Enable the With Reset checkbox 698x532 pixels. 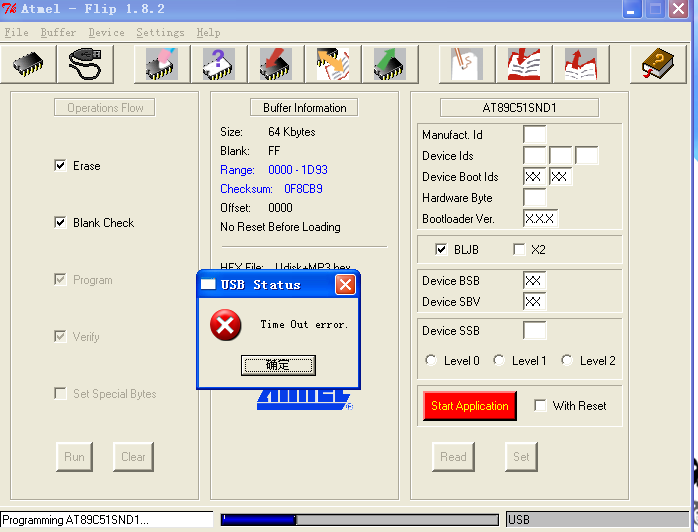click(540, 406)
